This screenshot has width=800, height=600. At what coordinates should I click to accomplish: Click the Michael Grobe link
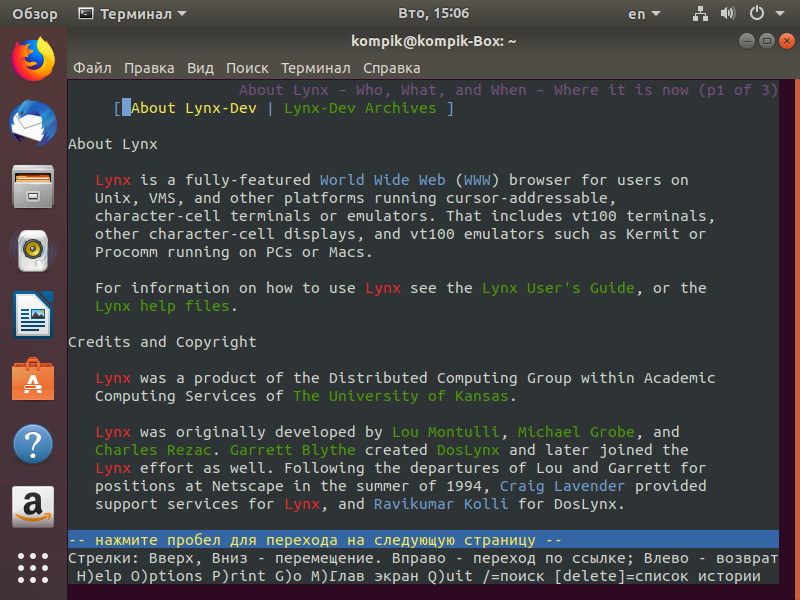point(576,432)
